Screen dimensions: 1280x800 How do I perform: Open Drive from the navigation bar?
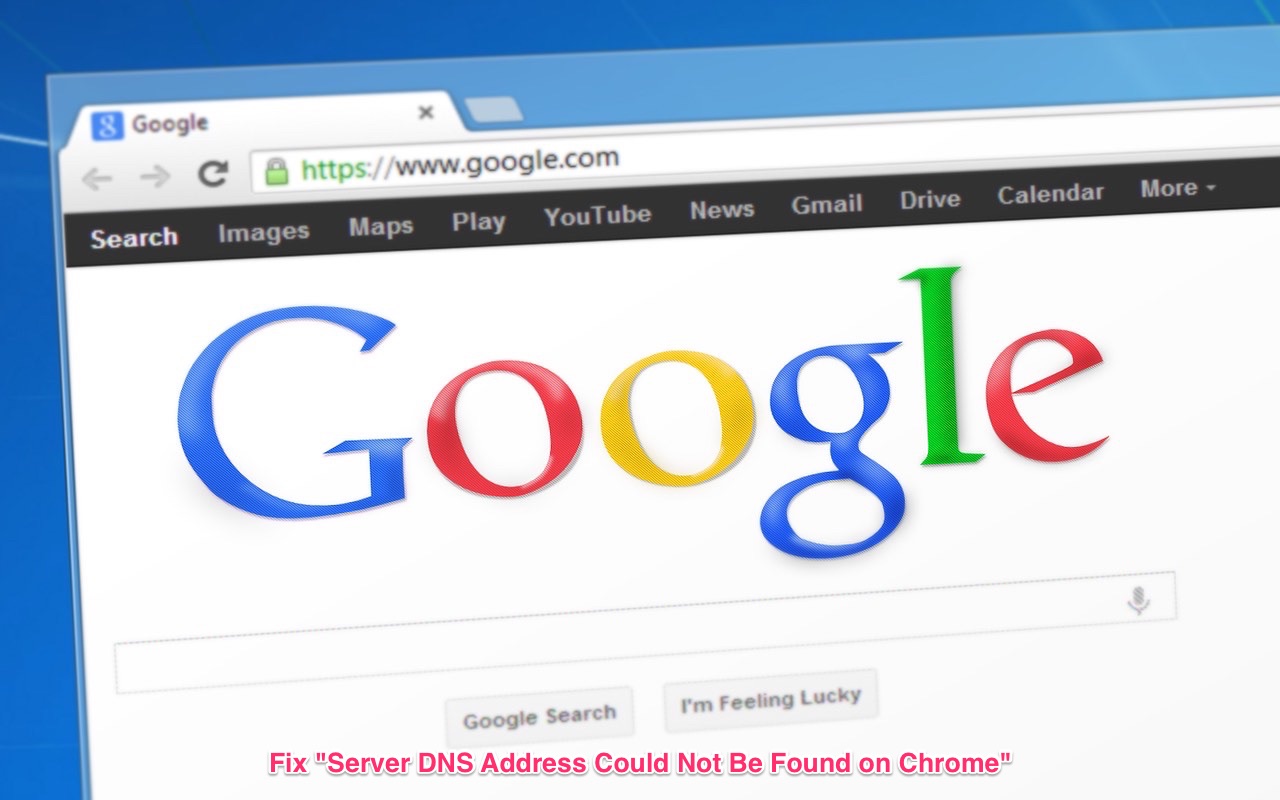[930, 200]
